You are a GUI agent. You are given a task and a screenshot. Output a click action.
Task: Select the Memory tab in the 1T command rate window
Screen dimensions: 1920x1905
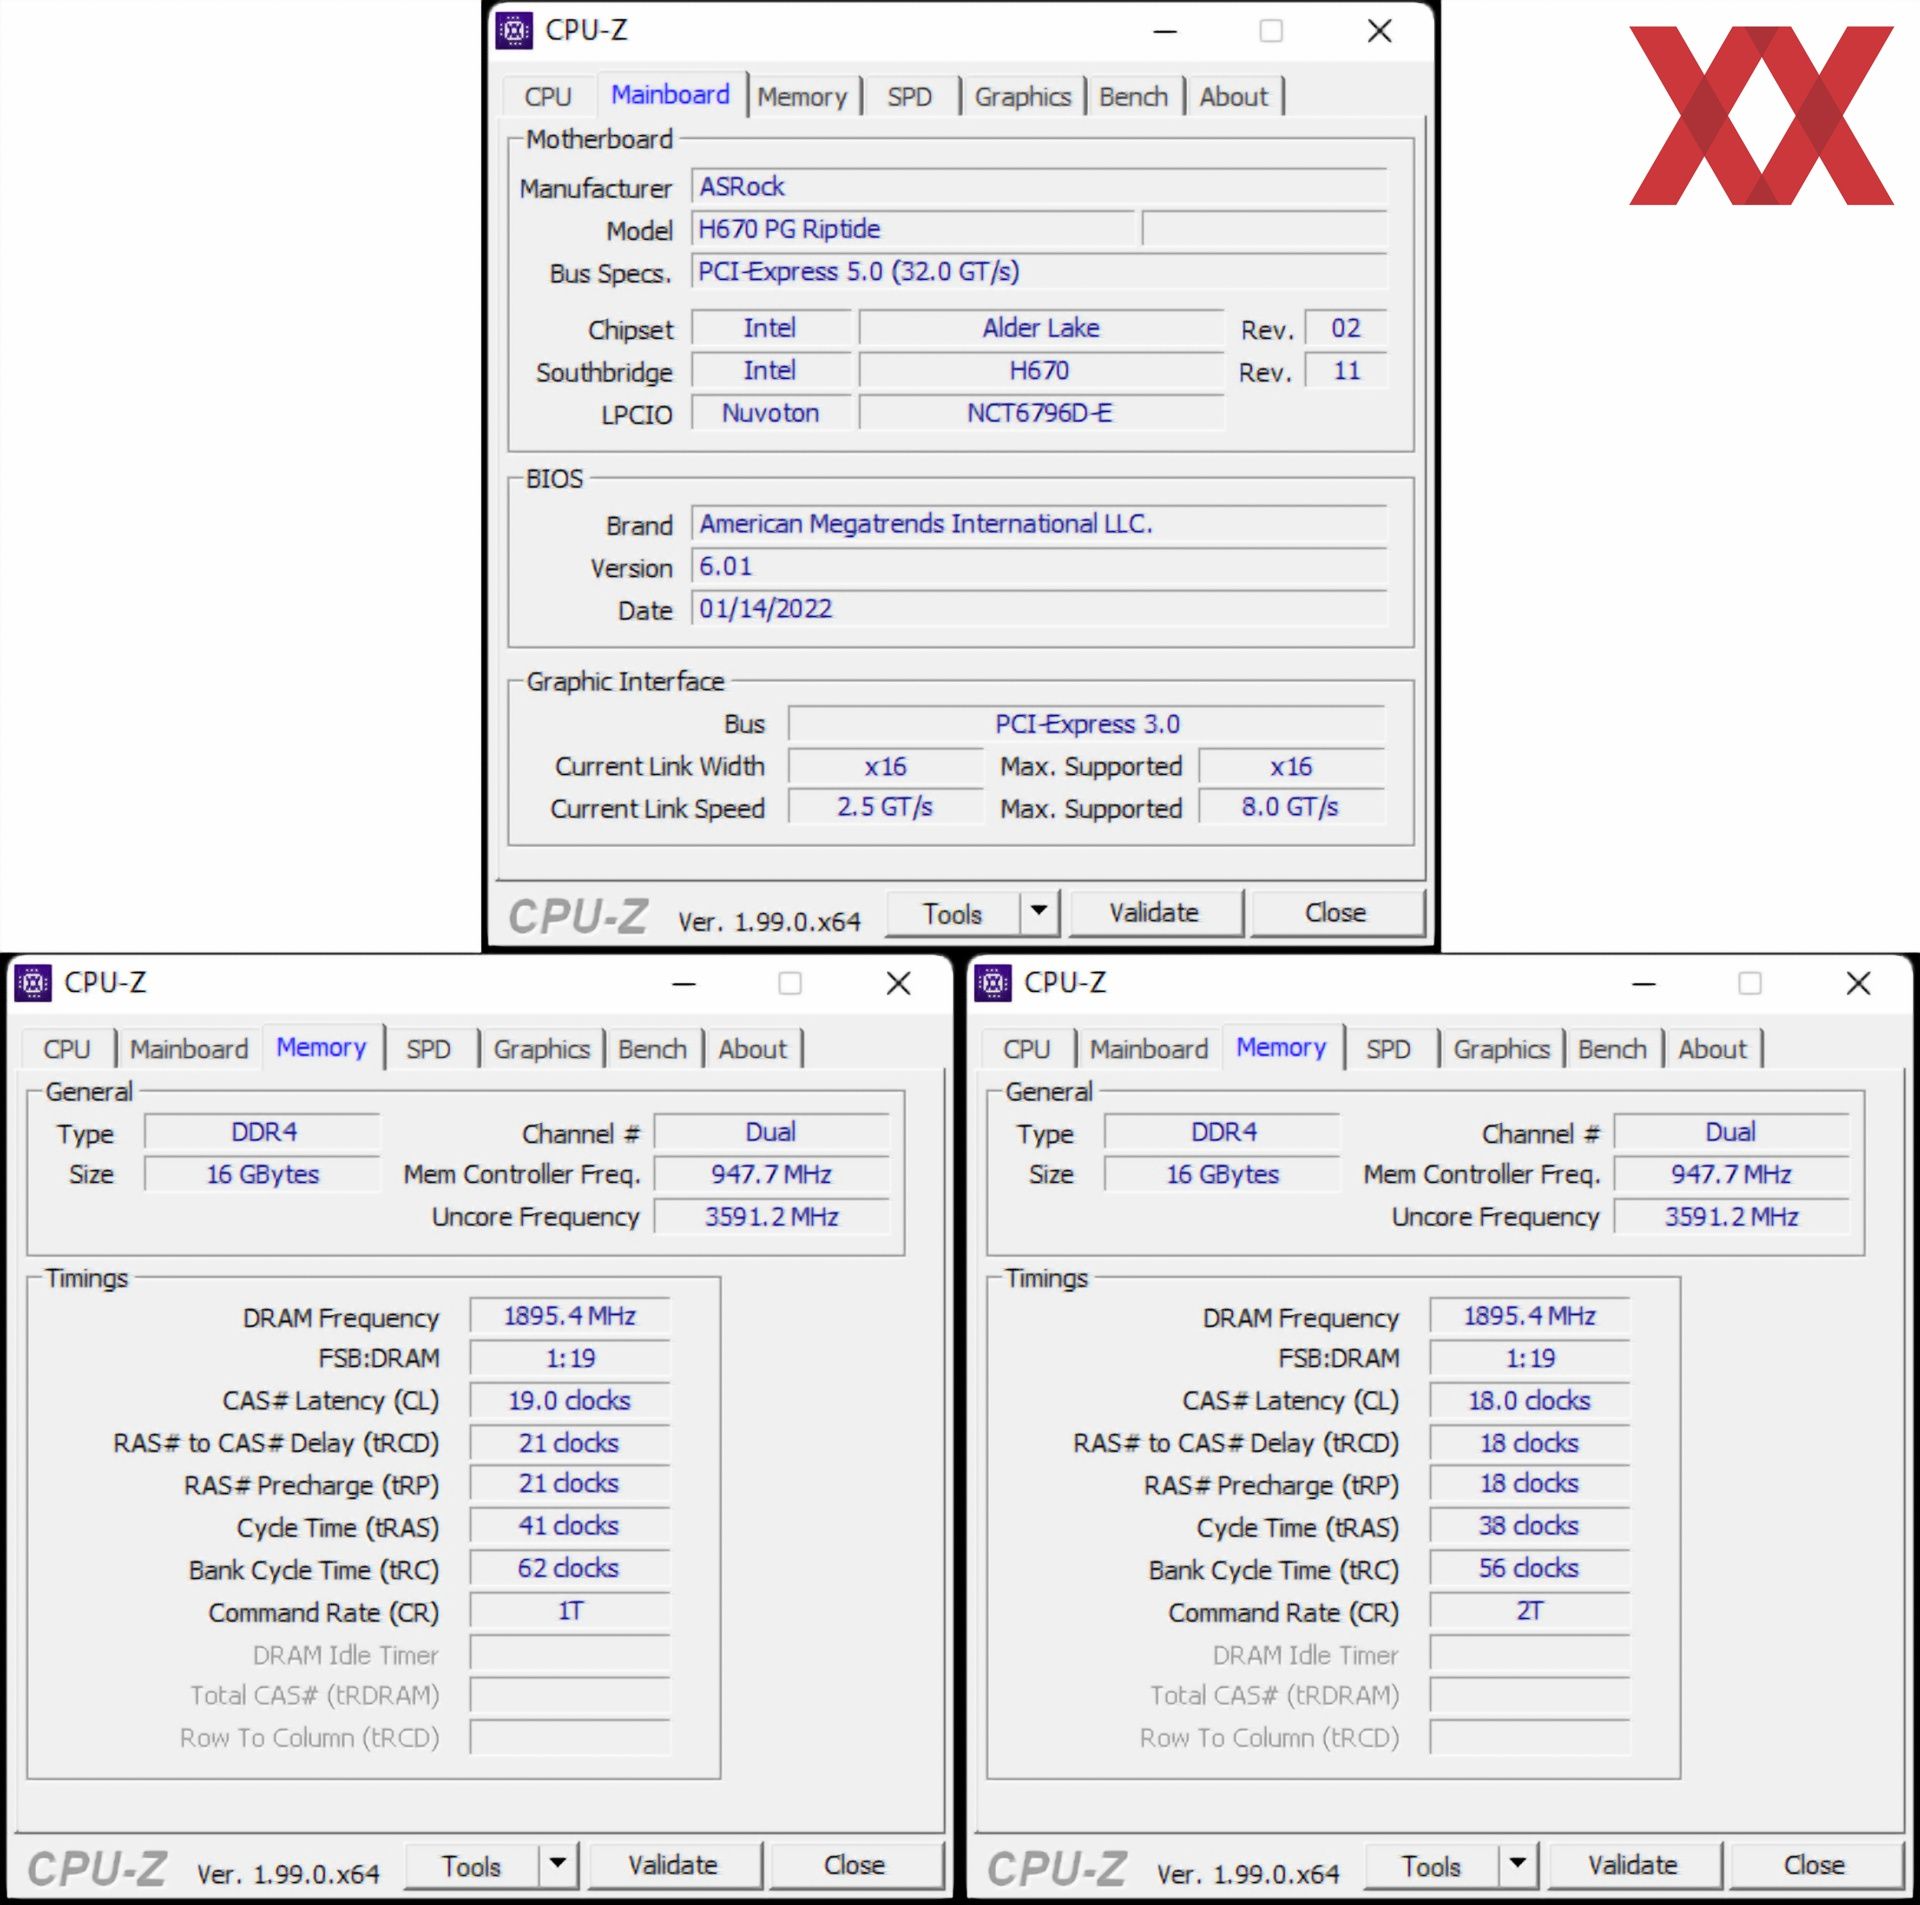(x=322, y=1047)
